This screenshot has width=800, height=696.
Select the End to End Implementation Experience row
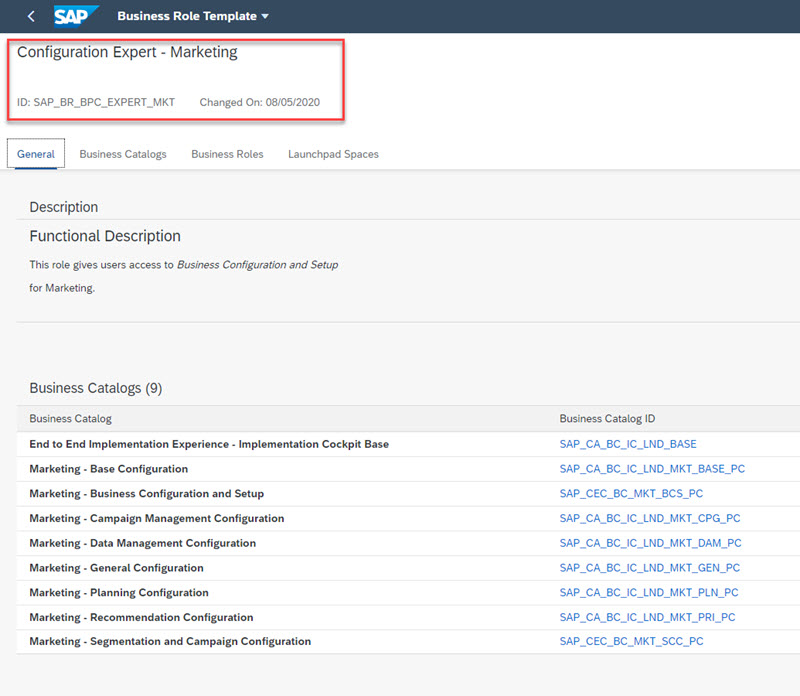[x=408, y=444]
